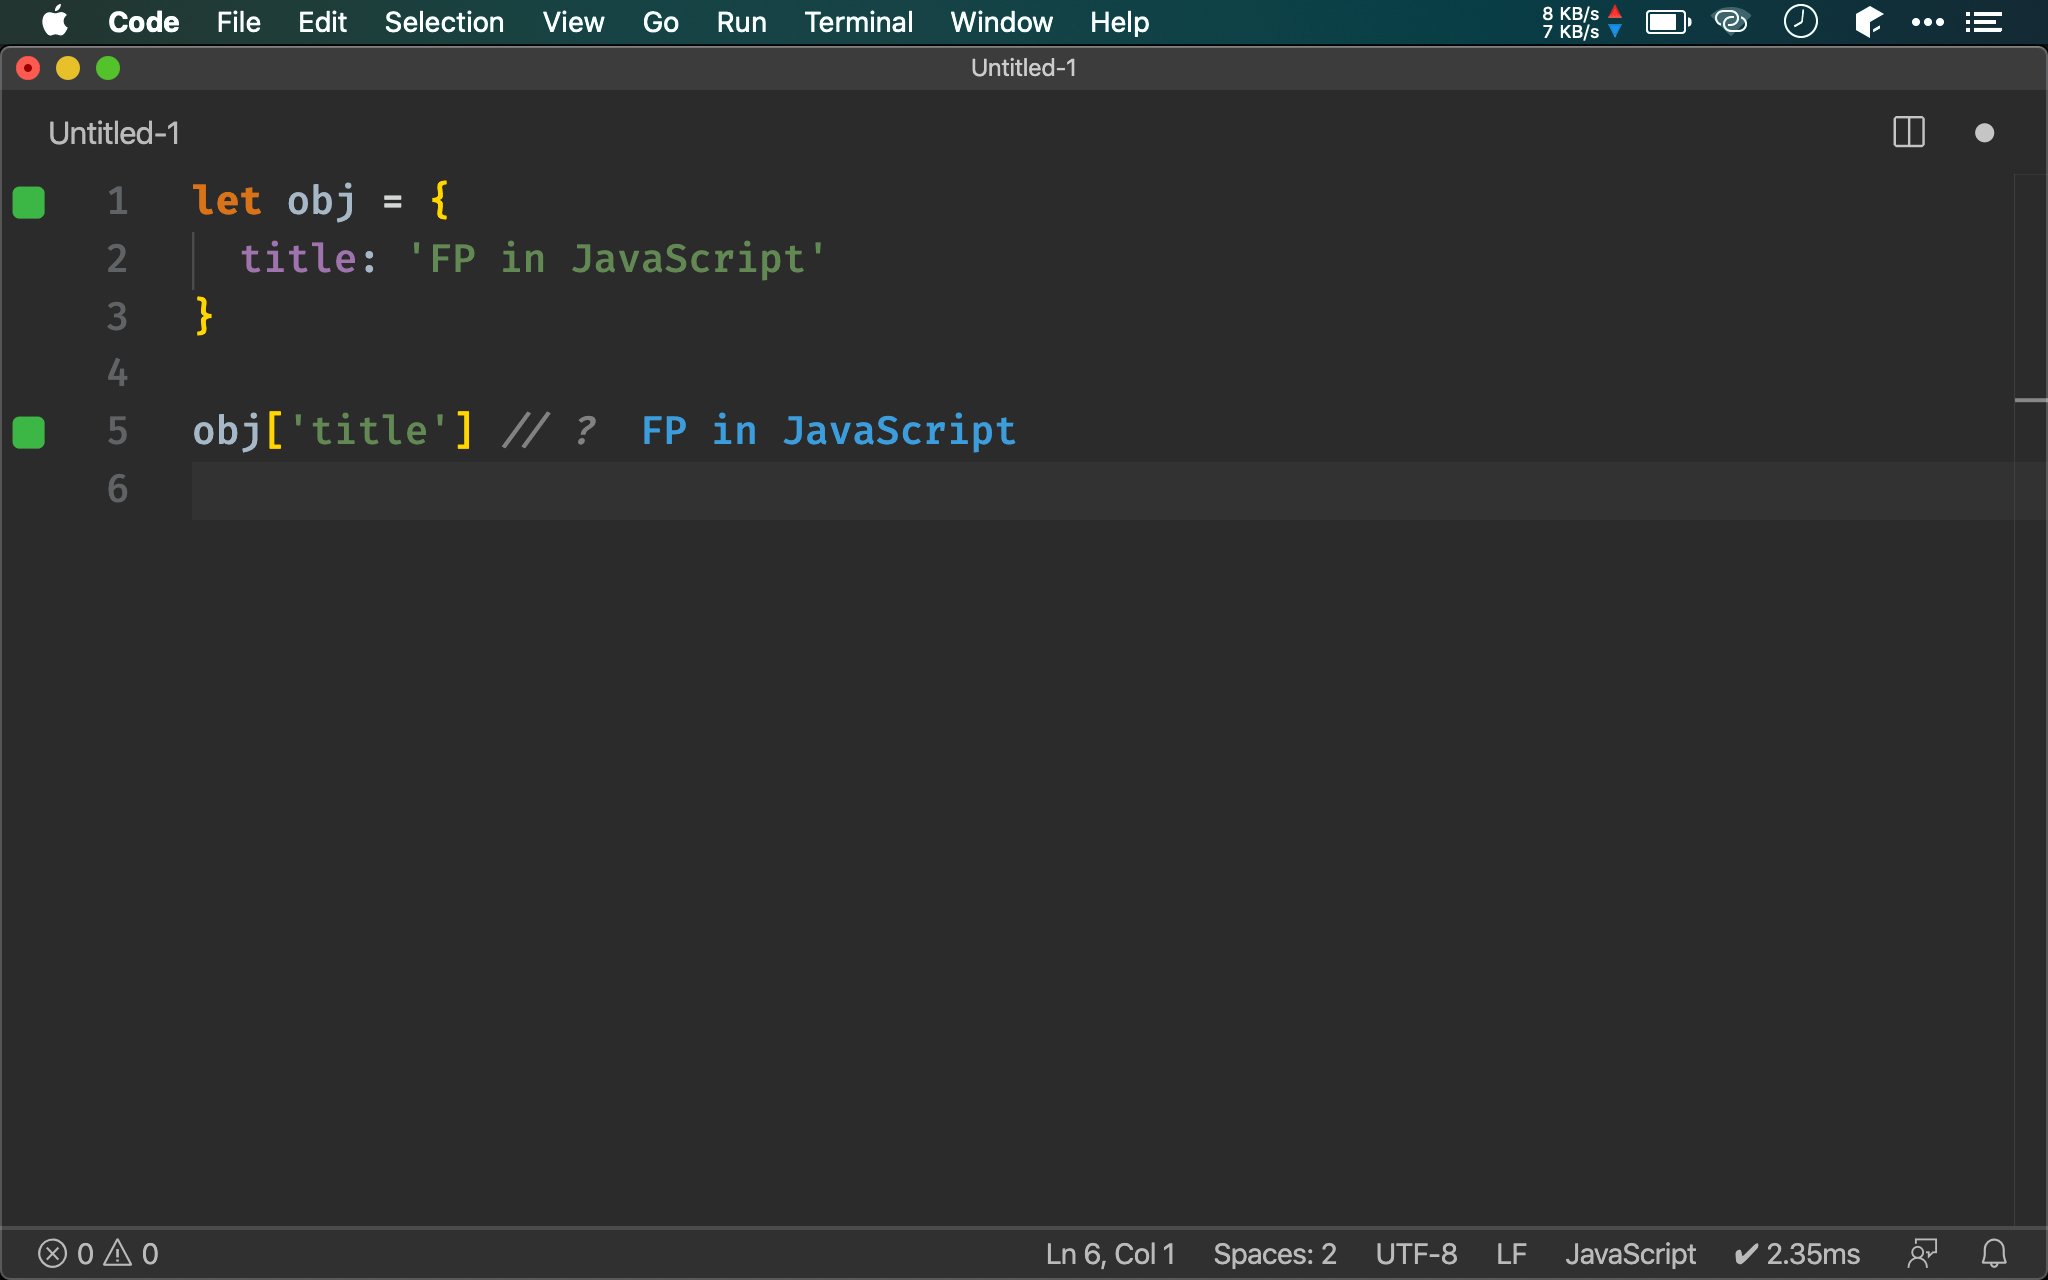Screen dimensions: 2048x1280
Task: Click the Ln 6, Col 1 position indicator
Action: click(x=1110, y=1253)
